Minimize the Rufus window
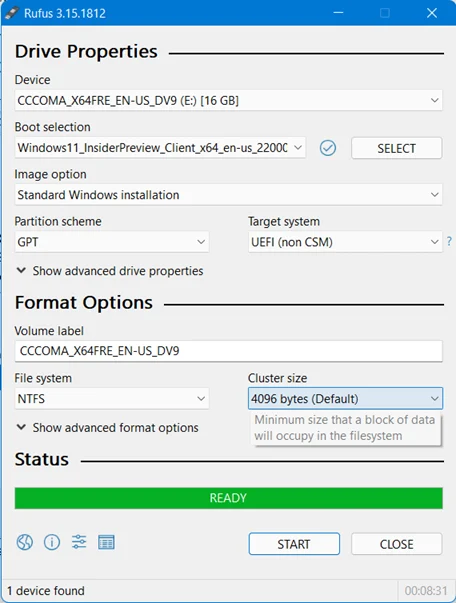The width and height of the screenshot is (456, 603). click(x=338, y=13)
